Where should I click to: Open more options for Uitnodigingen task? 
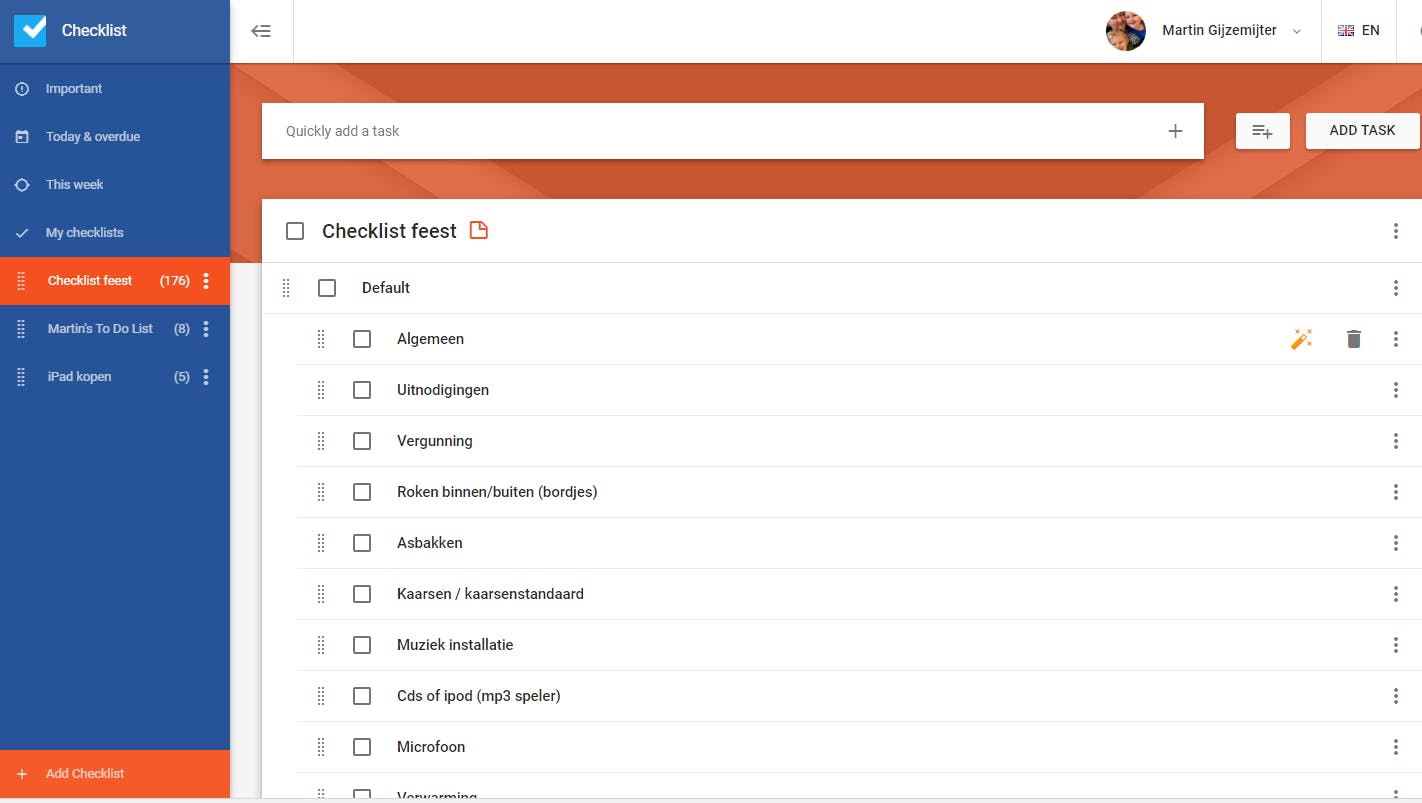coord(1396,390)
